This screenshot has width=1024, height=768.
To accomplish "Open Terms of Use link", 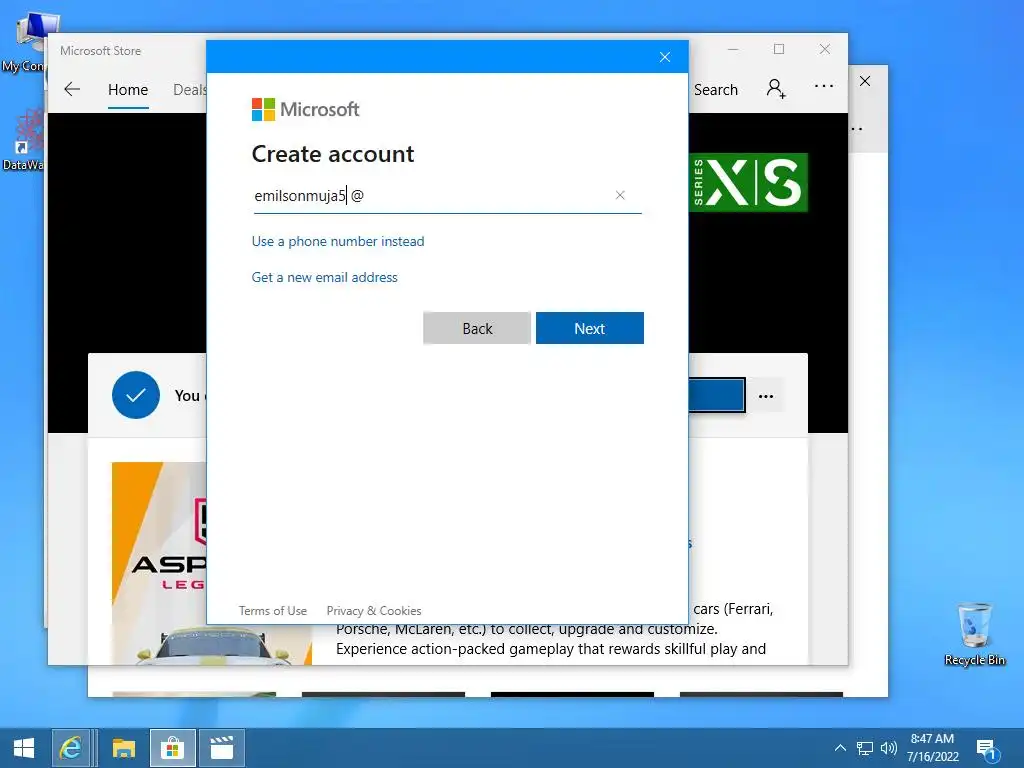I will pyautogui.click(x=272, y=611).
